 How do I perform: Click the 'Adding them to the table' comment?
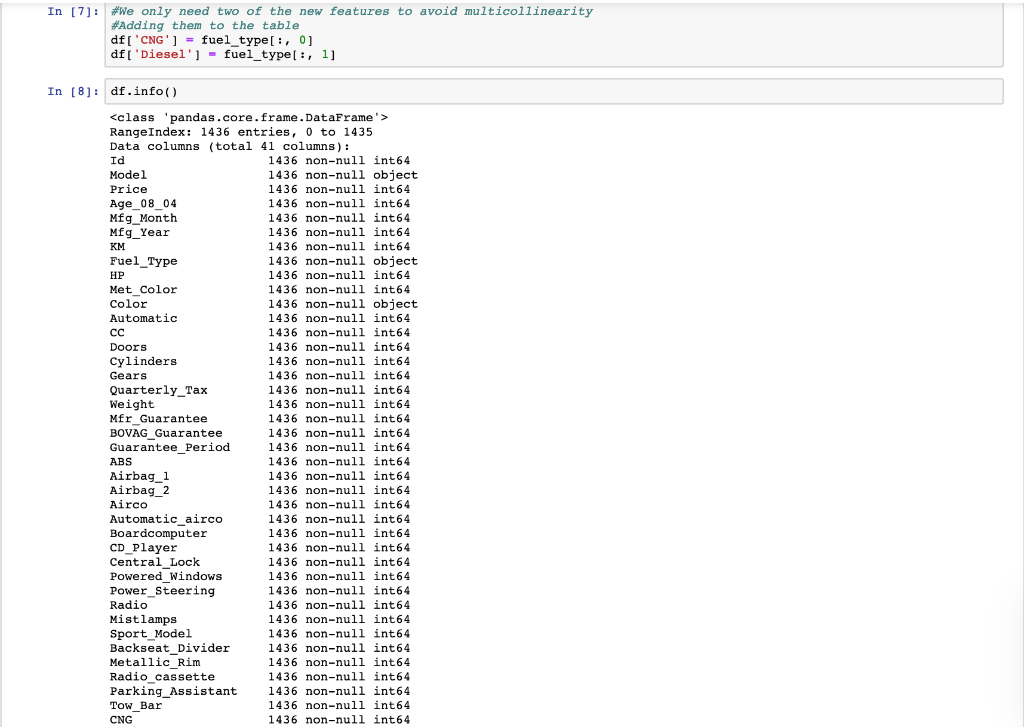200,25
